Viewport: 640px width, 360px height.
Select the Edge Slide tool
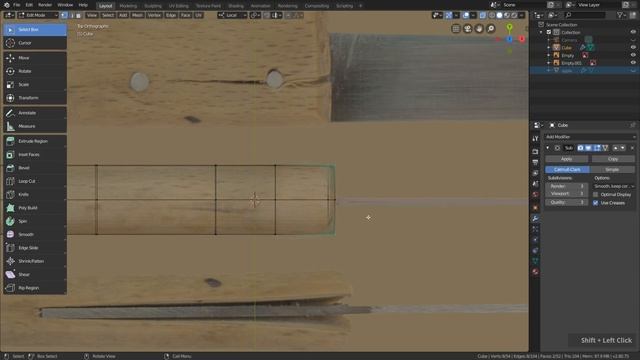35,248
